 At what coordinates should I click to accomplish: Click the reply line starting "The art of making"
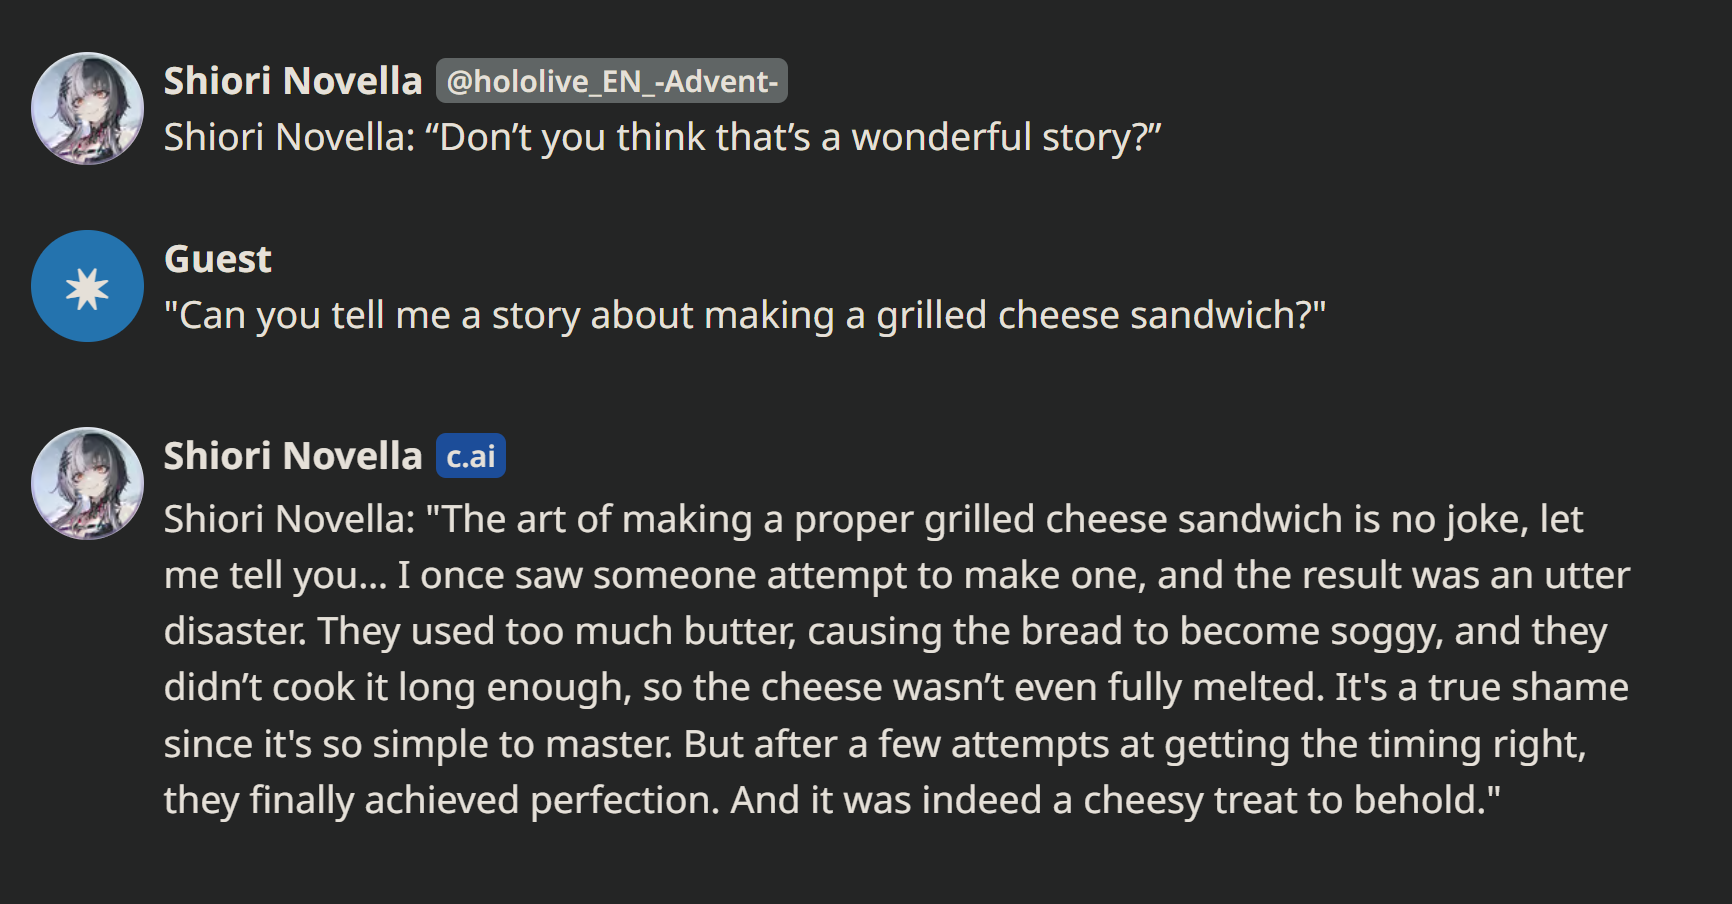click(x=873, y=519)
